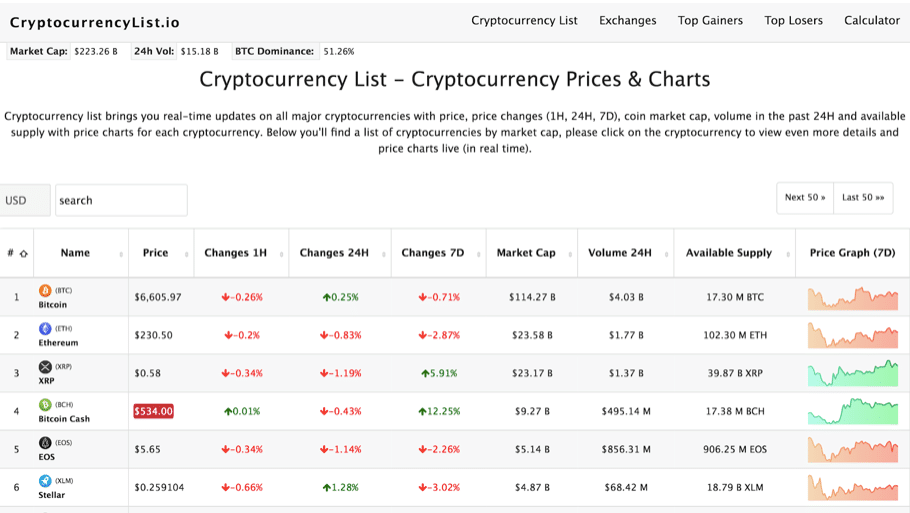This screenshot has width=910, height=513.
Task: Click the Bitcoin Cash coin logo icon
Action: [45, 404]
